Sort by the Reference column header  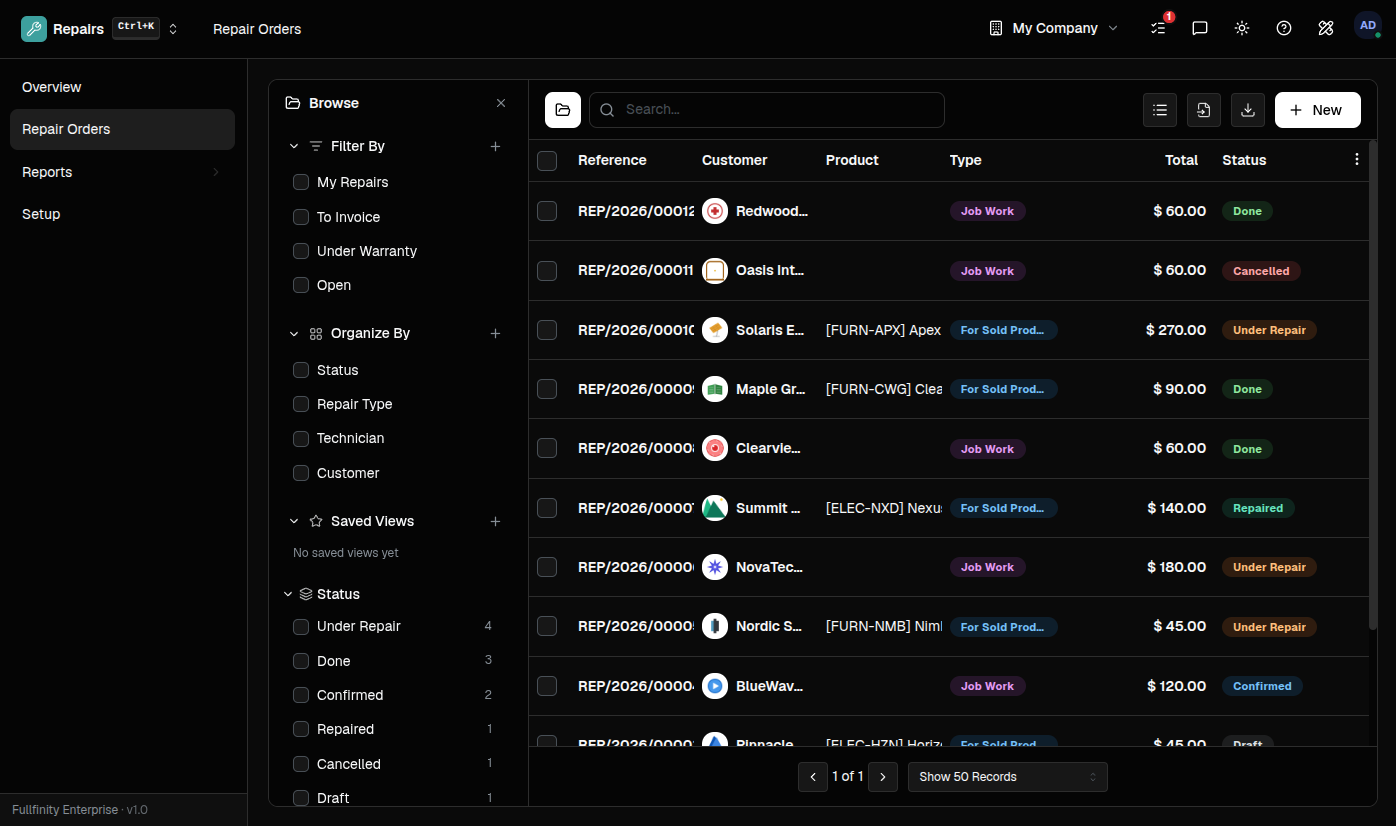point(612,160)
